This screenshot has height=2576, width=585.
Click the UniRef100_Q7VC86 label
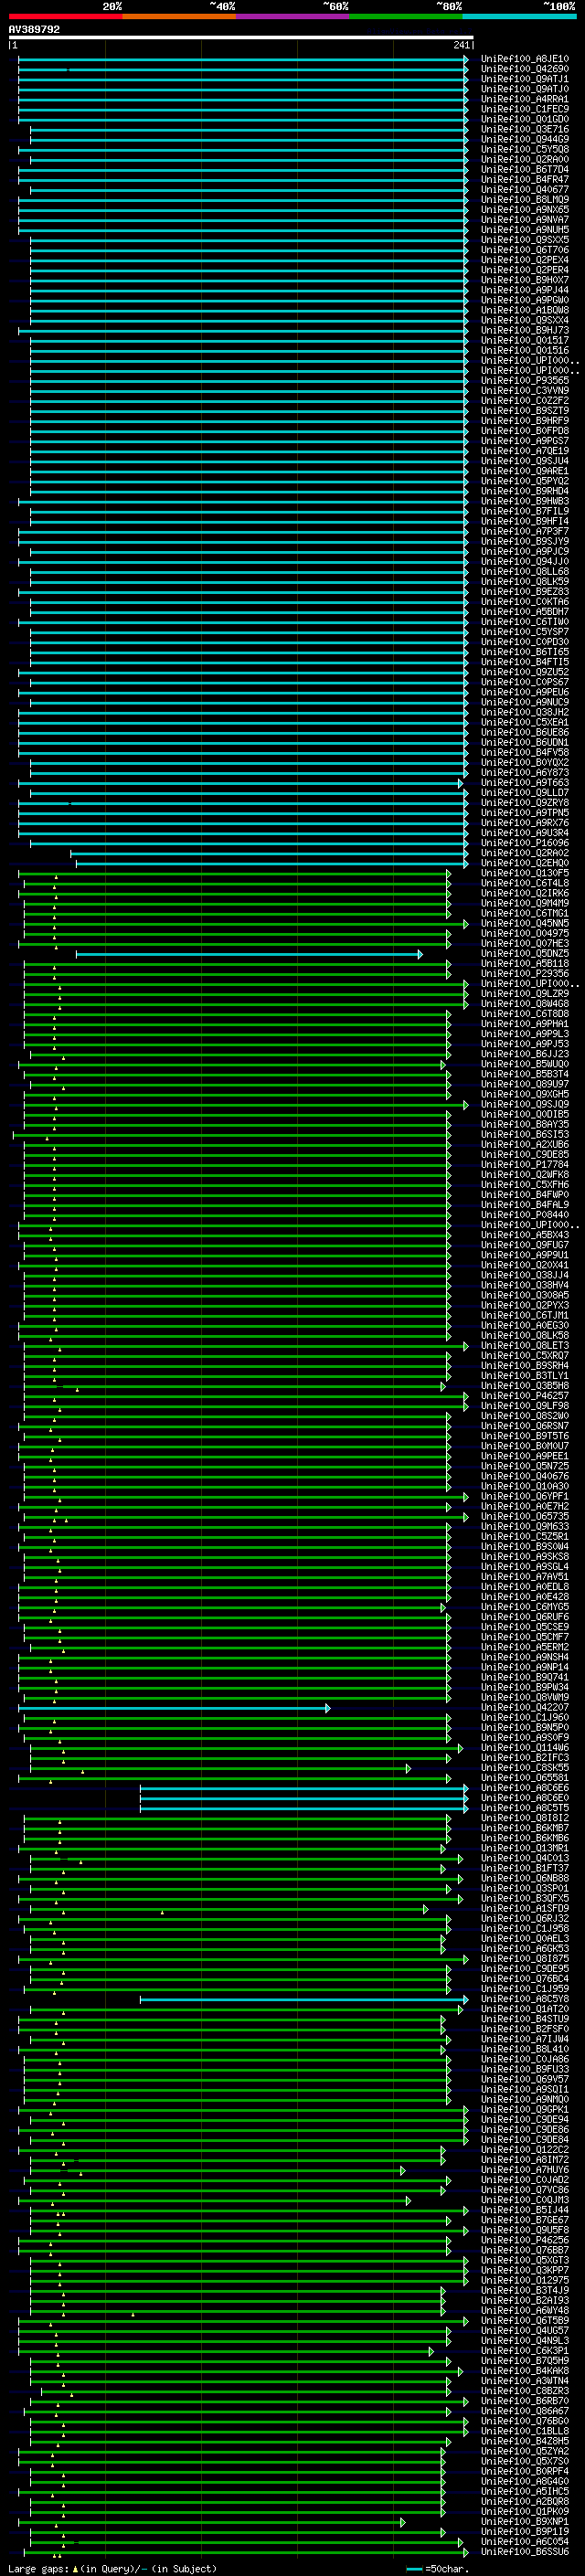click(x=525, y=2190)
